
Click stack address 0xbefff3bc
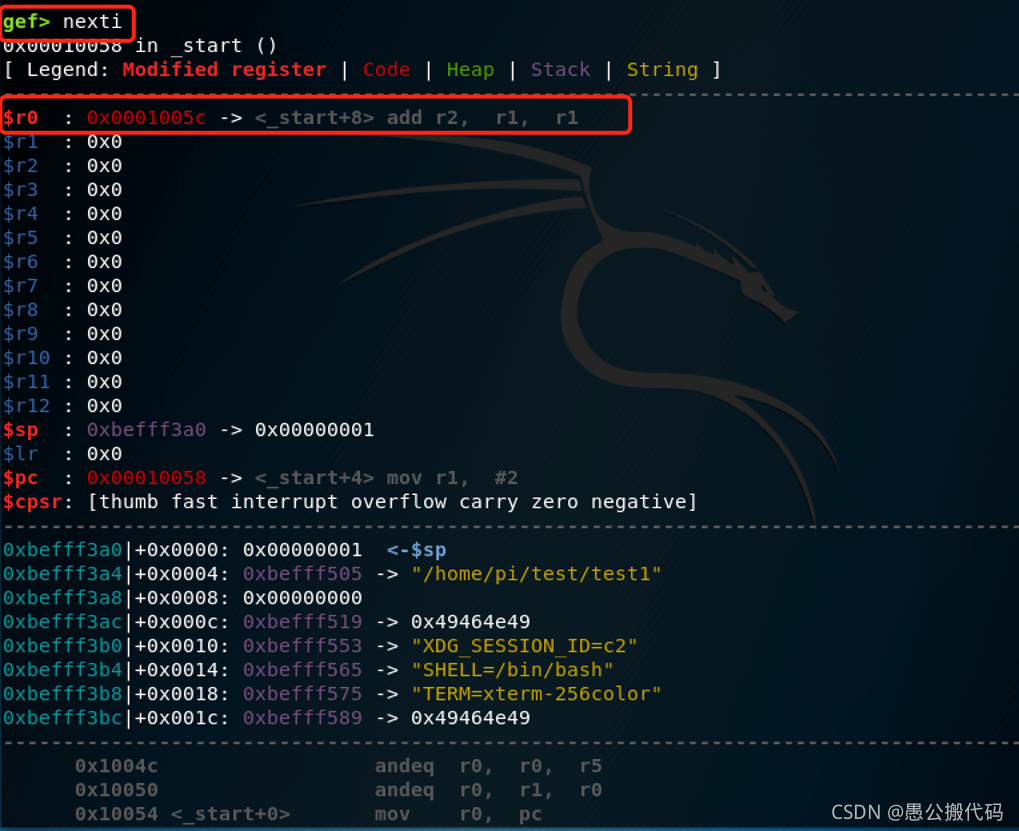coord(62,719)
